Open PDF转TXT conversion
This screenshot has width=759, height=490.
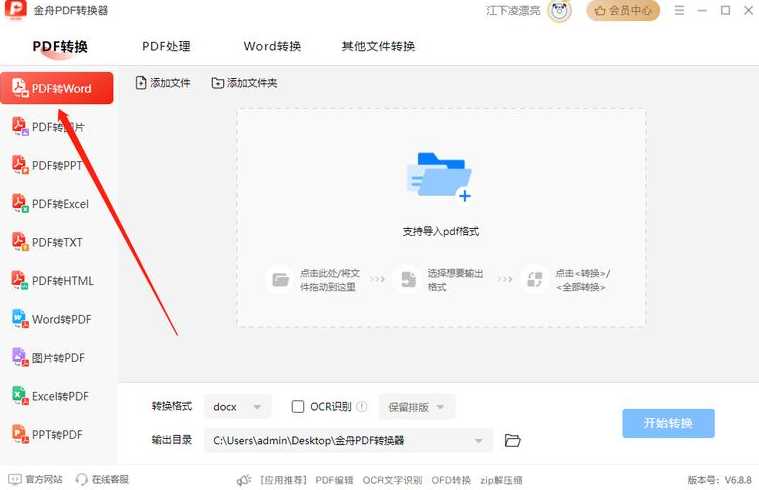(47, 242)
